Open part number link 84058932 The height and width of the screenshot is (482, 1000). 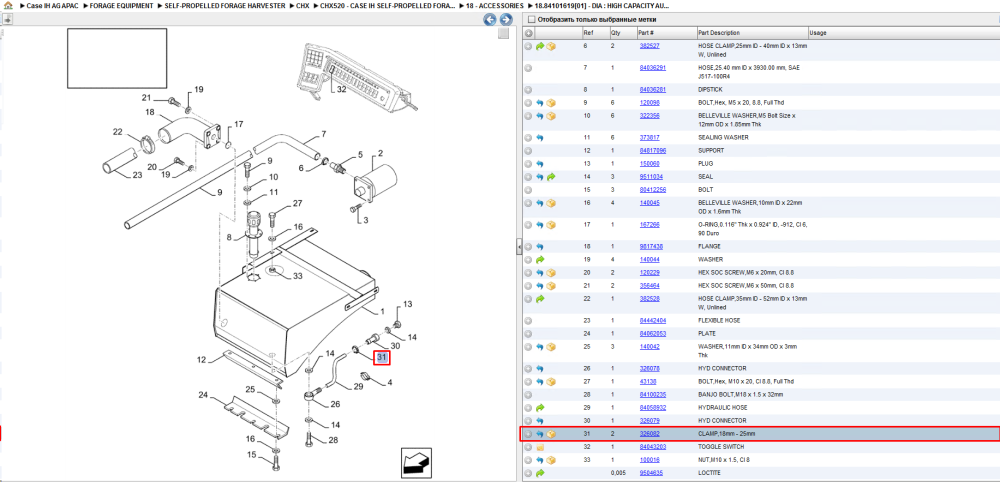(652, 407)
